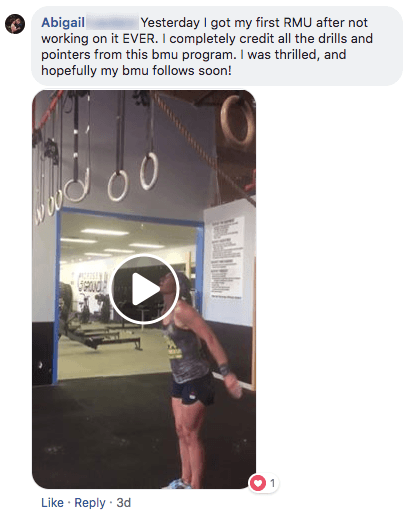Select the comment text starting with Yesterday

(207, 47)
